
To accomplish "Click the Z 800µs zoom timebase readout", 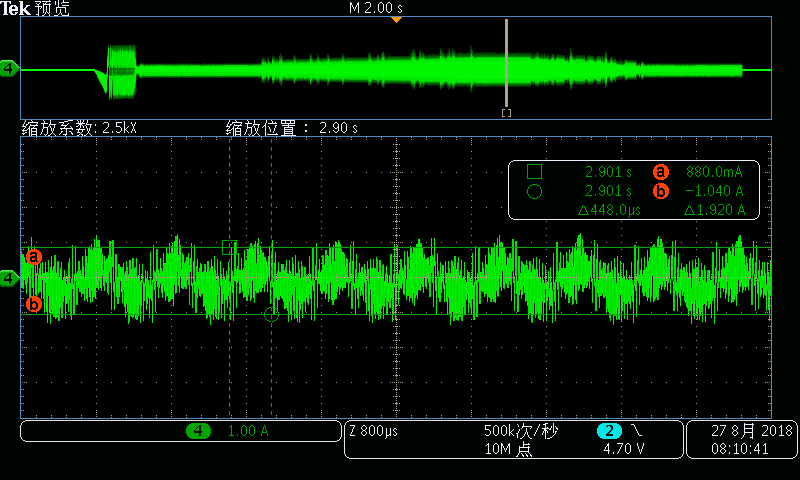I will pyautogui.click(x=373, y=431).
